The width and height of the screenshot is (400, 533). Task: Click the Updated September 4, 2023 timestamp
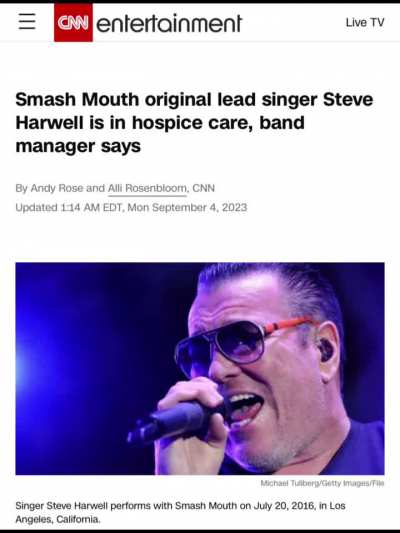(x=131, y=207)
